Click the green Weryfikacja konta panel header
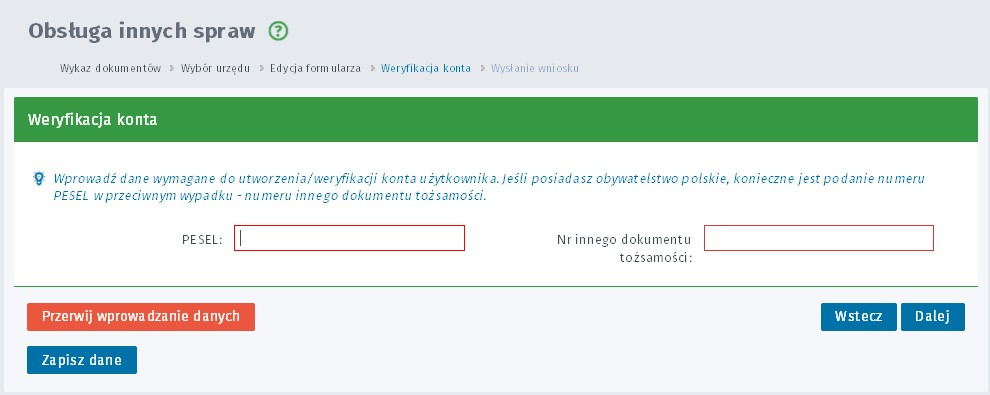This screenshot has width=990, height=395. point(496,119)
